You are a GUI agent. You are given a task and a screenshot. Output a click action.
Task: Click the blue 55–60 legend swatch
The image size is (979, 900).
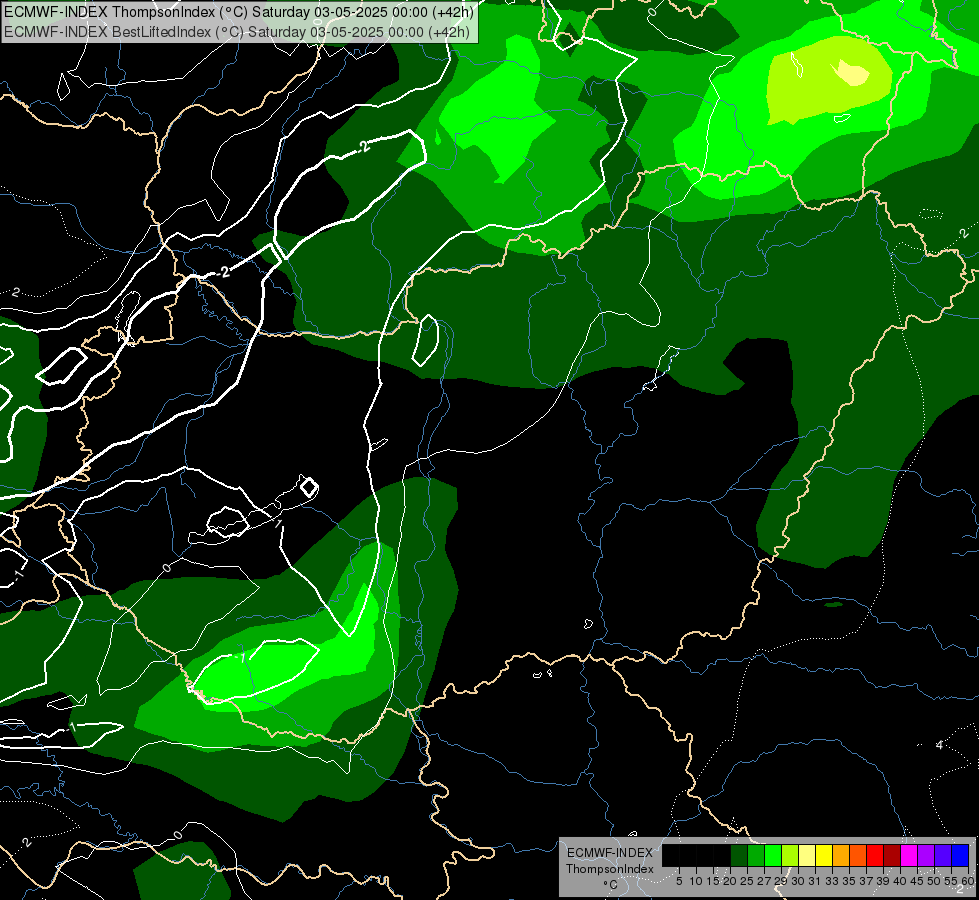pyautogui.click(x=960, y=855)
